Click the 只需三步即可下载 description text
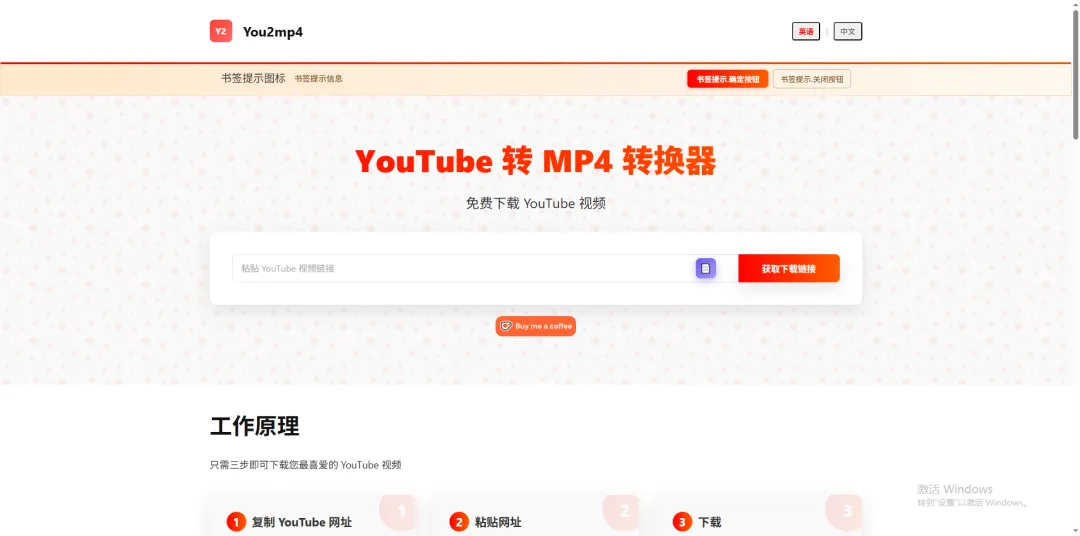 coord(306,465)
